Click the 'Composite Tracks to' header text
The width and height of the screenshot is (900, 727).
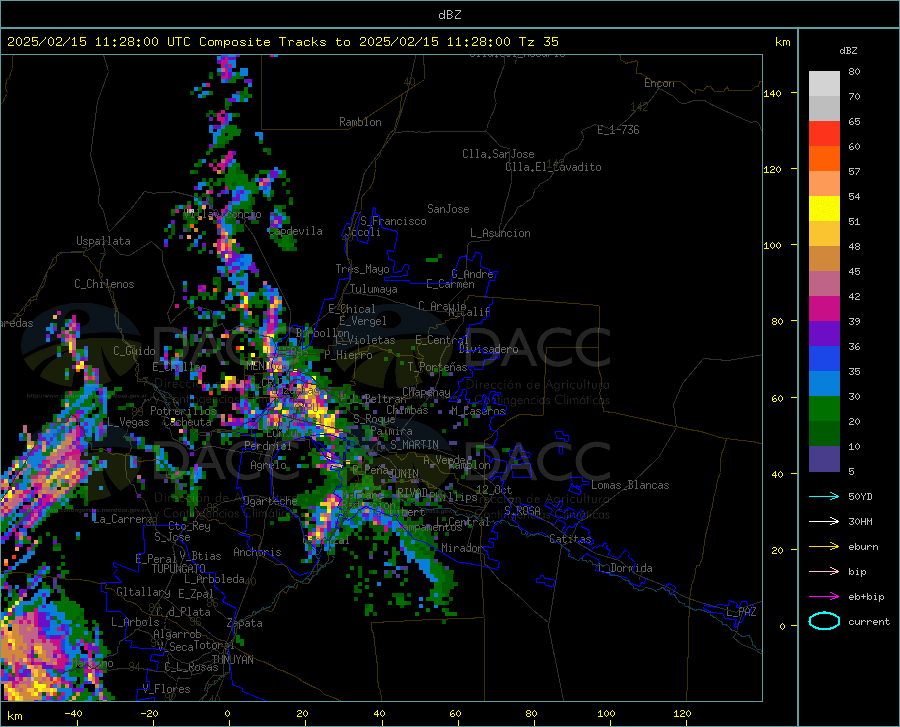click(x=275, y=42)
